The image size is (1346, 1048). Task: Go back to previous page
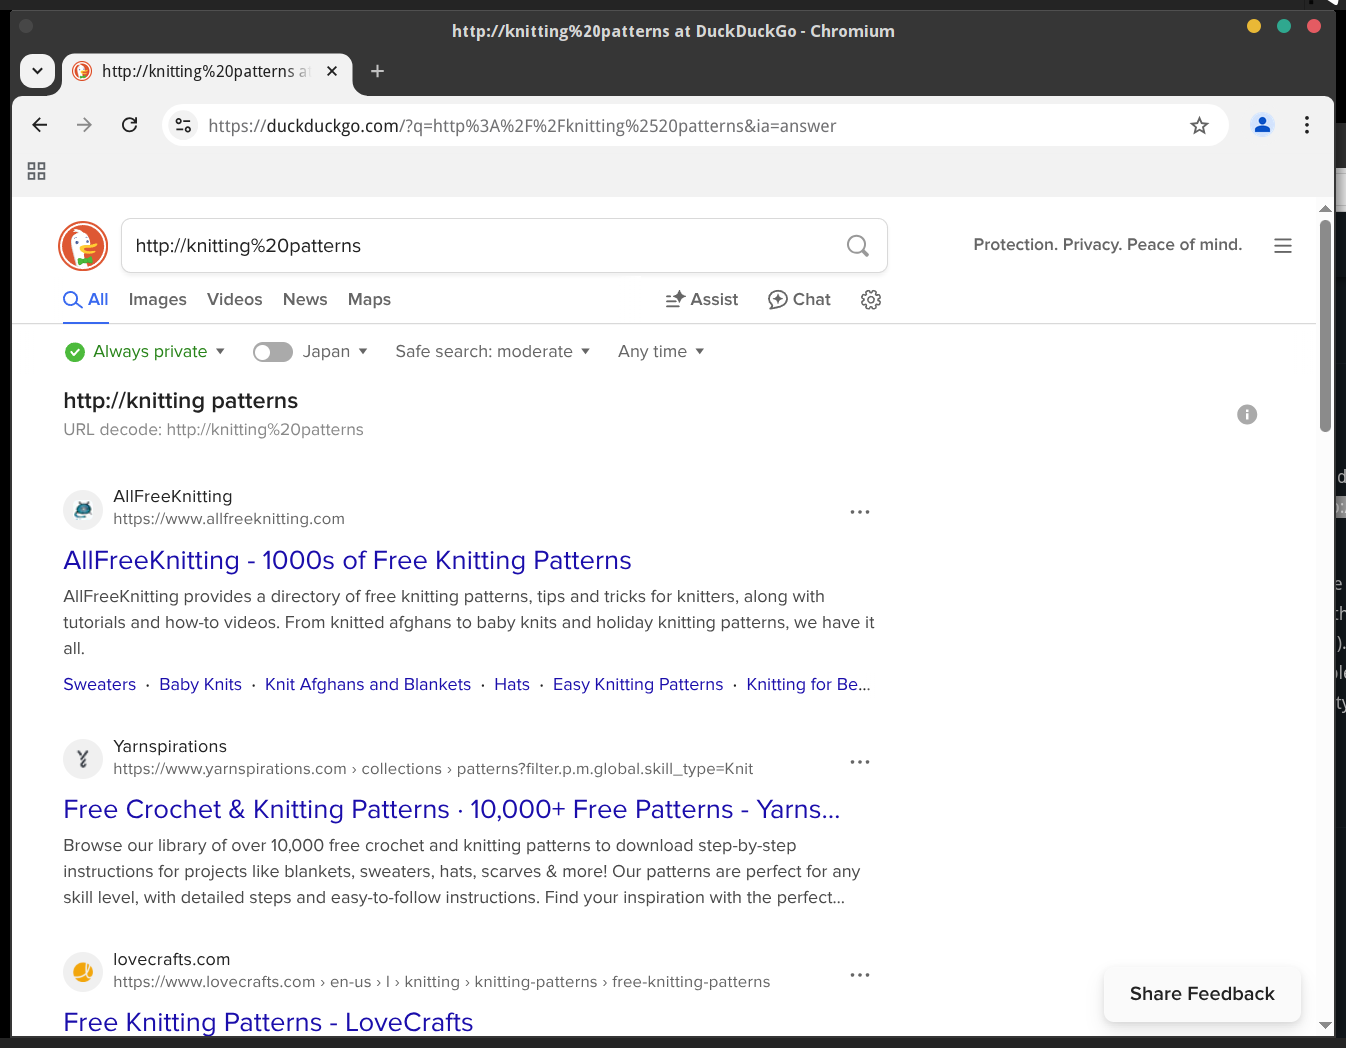point(40,125)
